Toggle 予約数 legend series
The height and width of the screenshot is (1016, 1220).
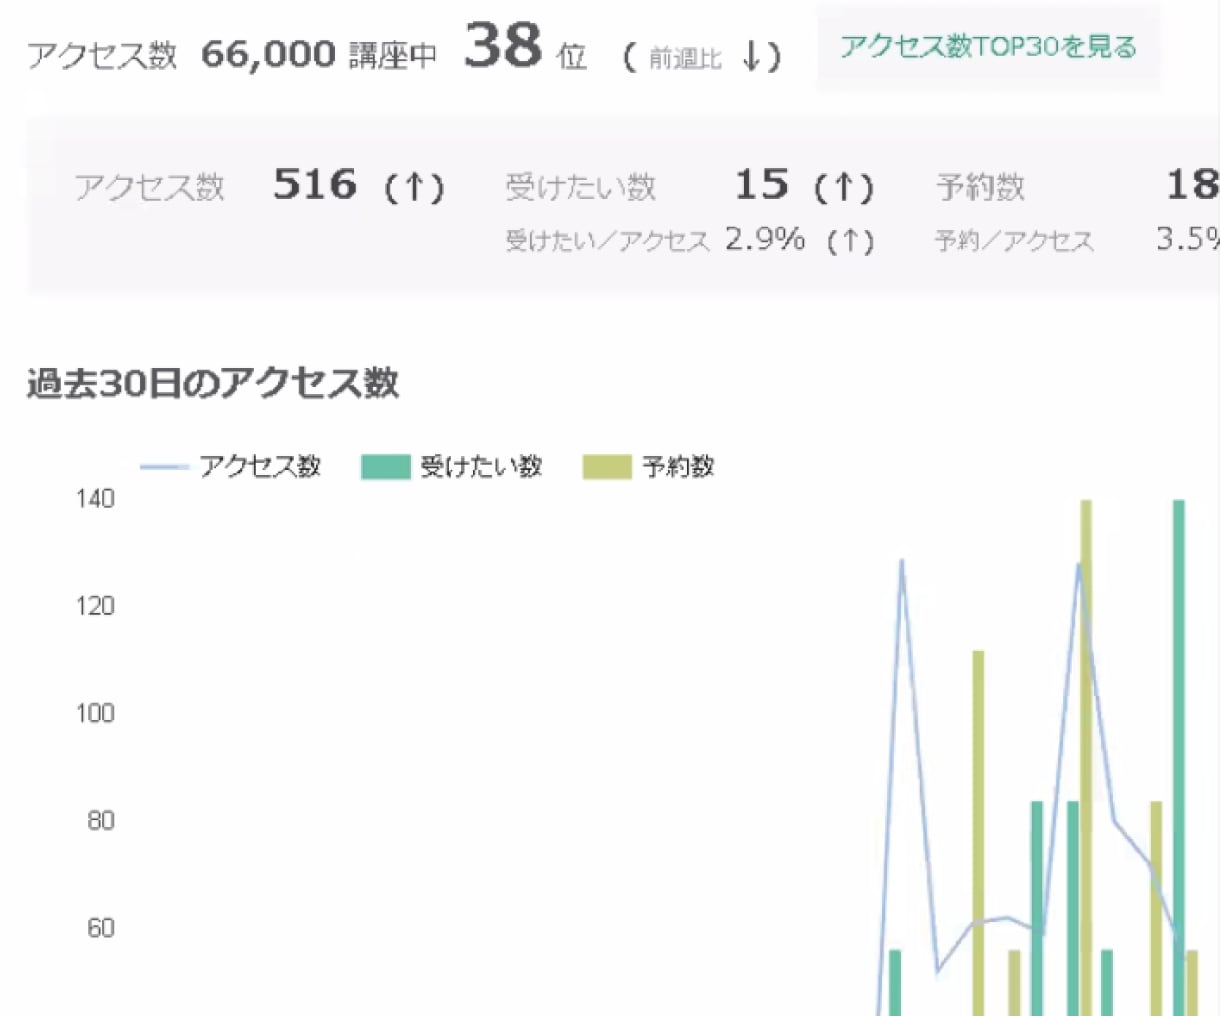click(x=649, y=466)
